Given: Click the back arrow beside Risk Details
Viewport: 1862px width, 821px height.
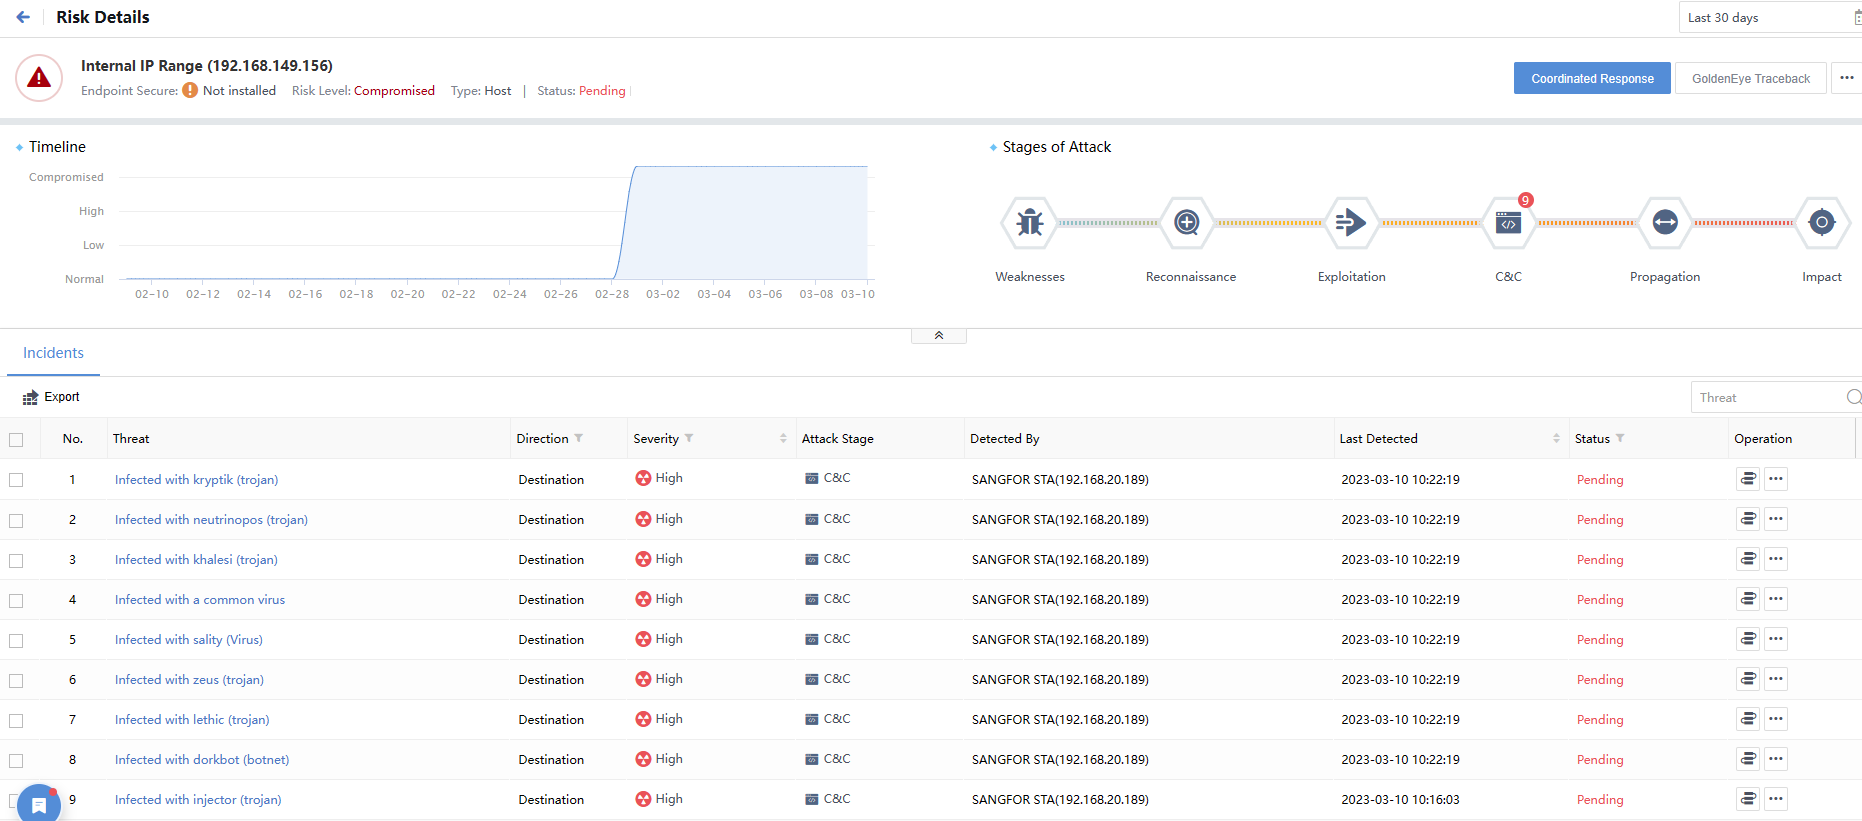Looking at the screenshot, I should [23, 17].
